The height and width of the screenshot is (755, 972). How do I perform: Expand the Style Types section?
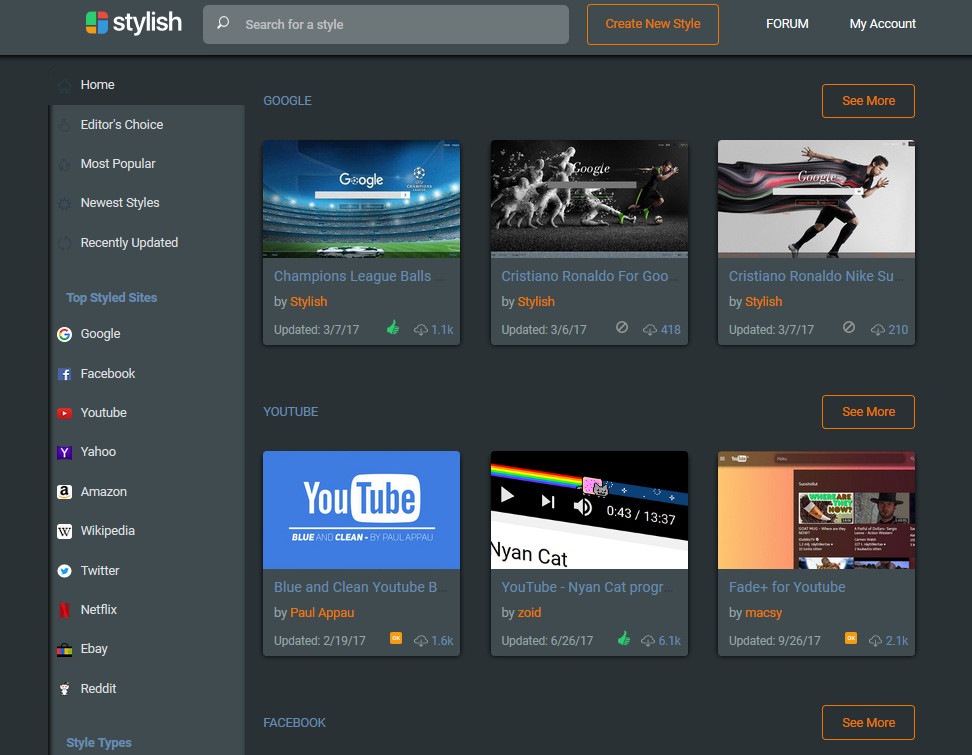(97, 742)
